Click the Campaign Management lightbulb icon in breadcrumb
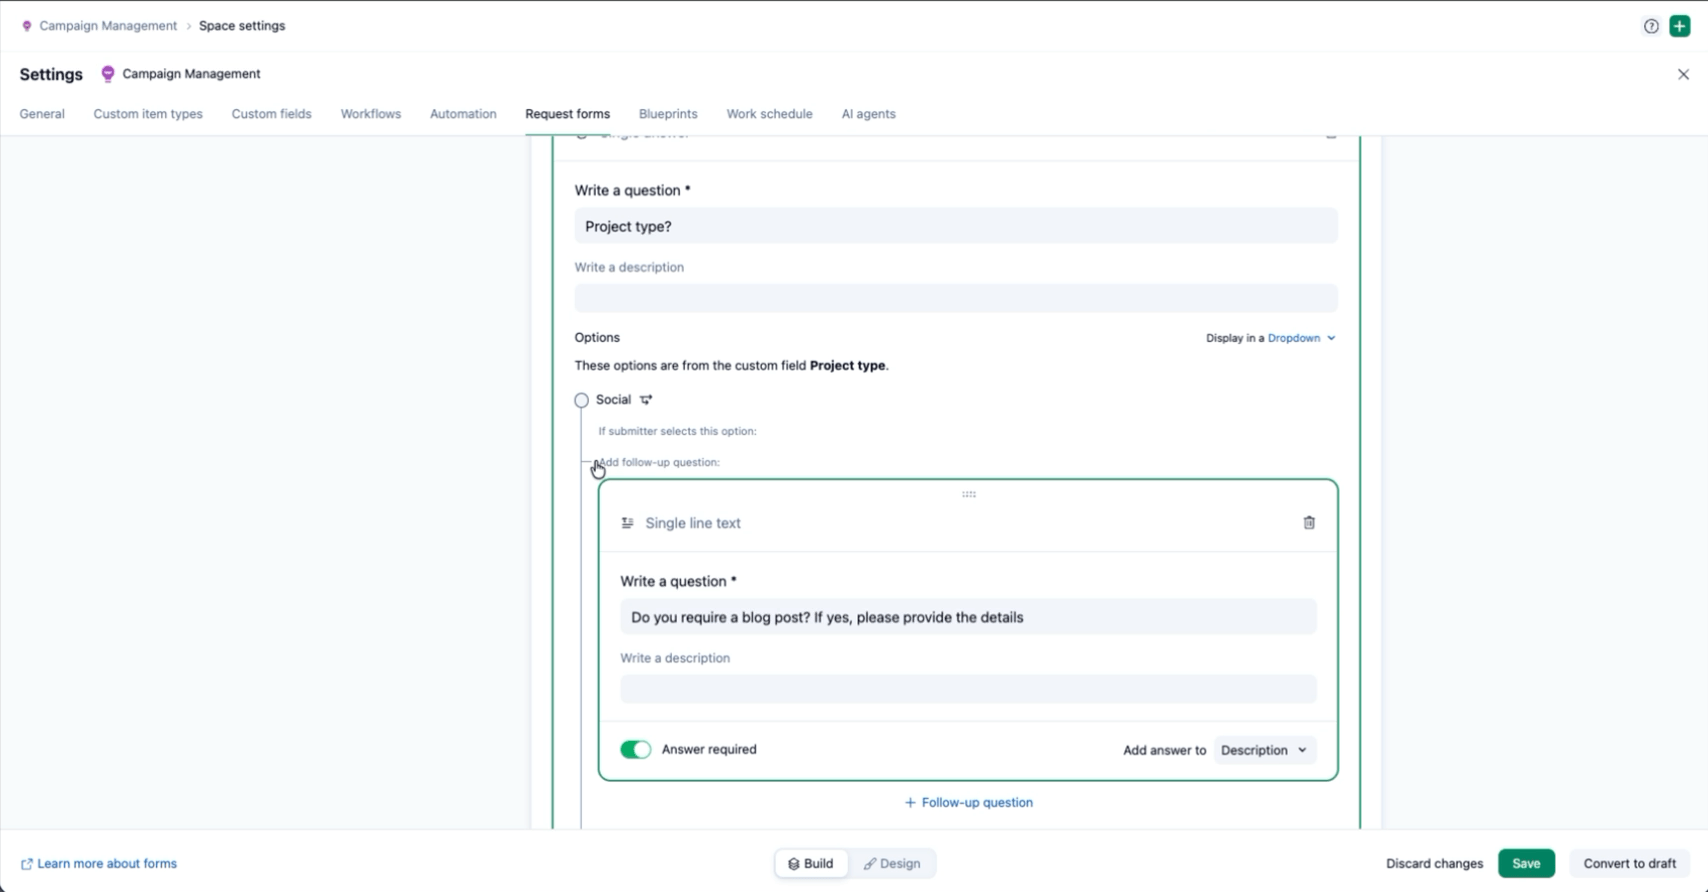The image size is (1708, 892). click(27, 26)
